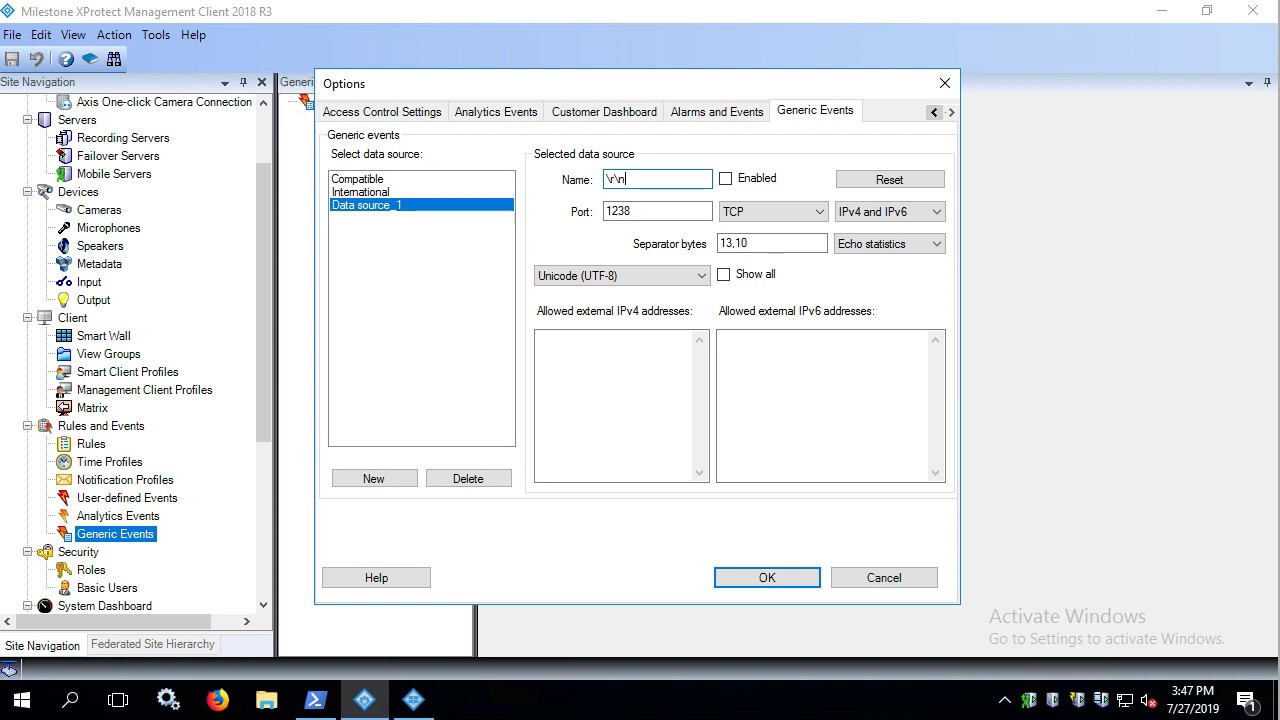Image resolution: width=1280 pixels, height=720 pixels.
Task: Open the Site Navigation panel dropdown arrow
Action: click(225, 83)
